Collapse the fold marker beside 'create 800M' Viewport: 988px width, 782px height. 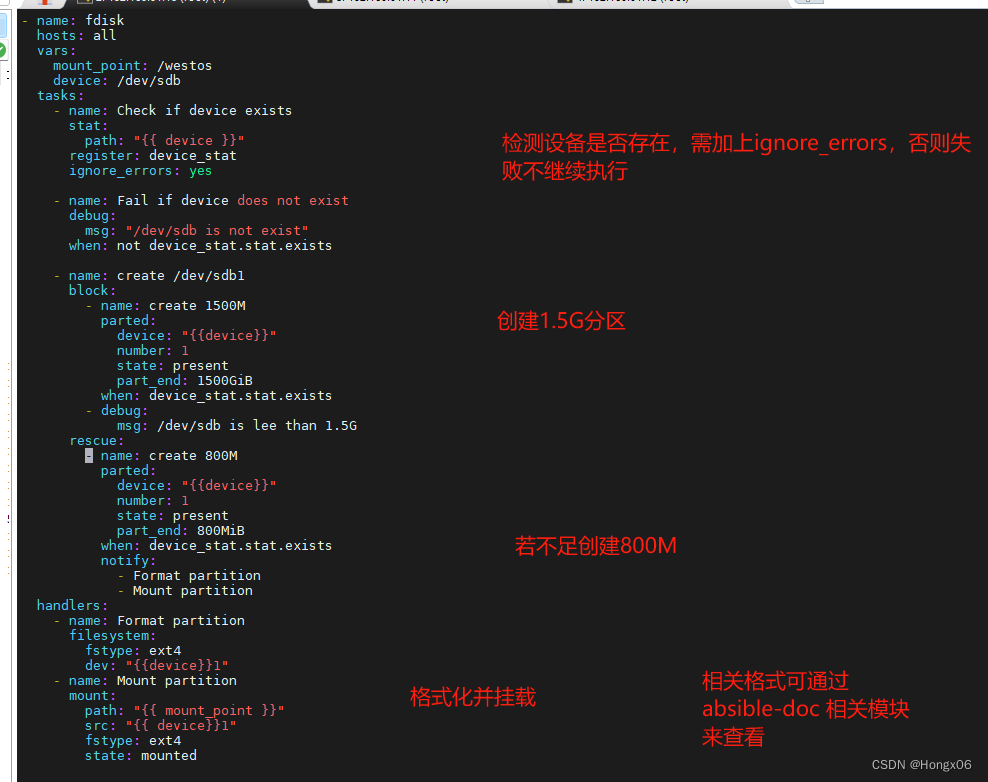coord(88,455)
